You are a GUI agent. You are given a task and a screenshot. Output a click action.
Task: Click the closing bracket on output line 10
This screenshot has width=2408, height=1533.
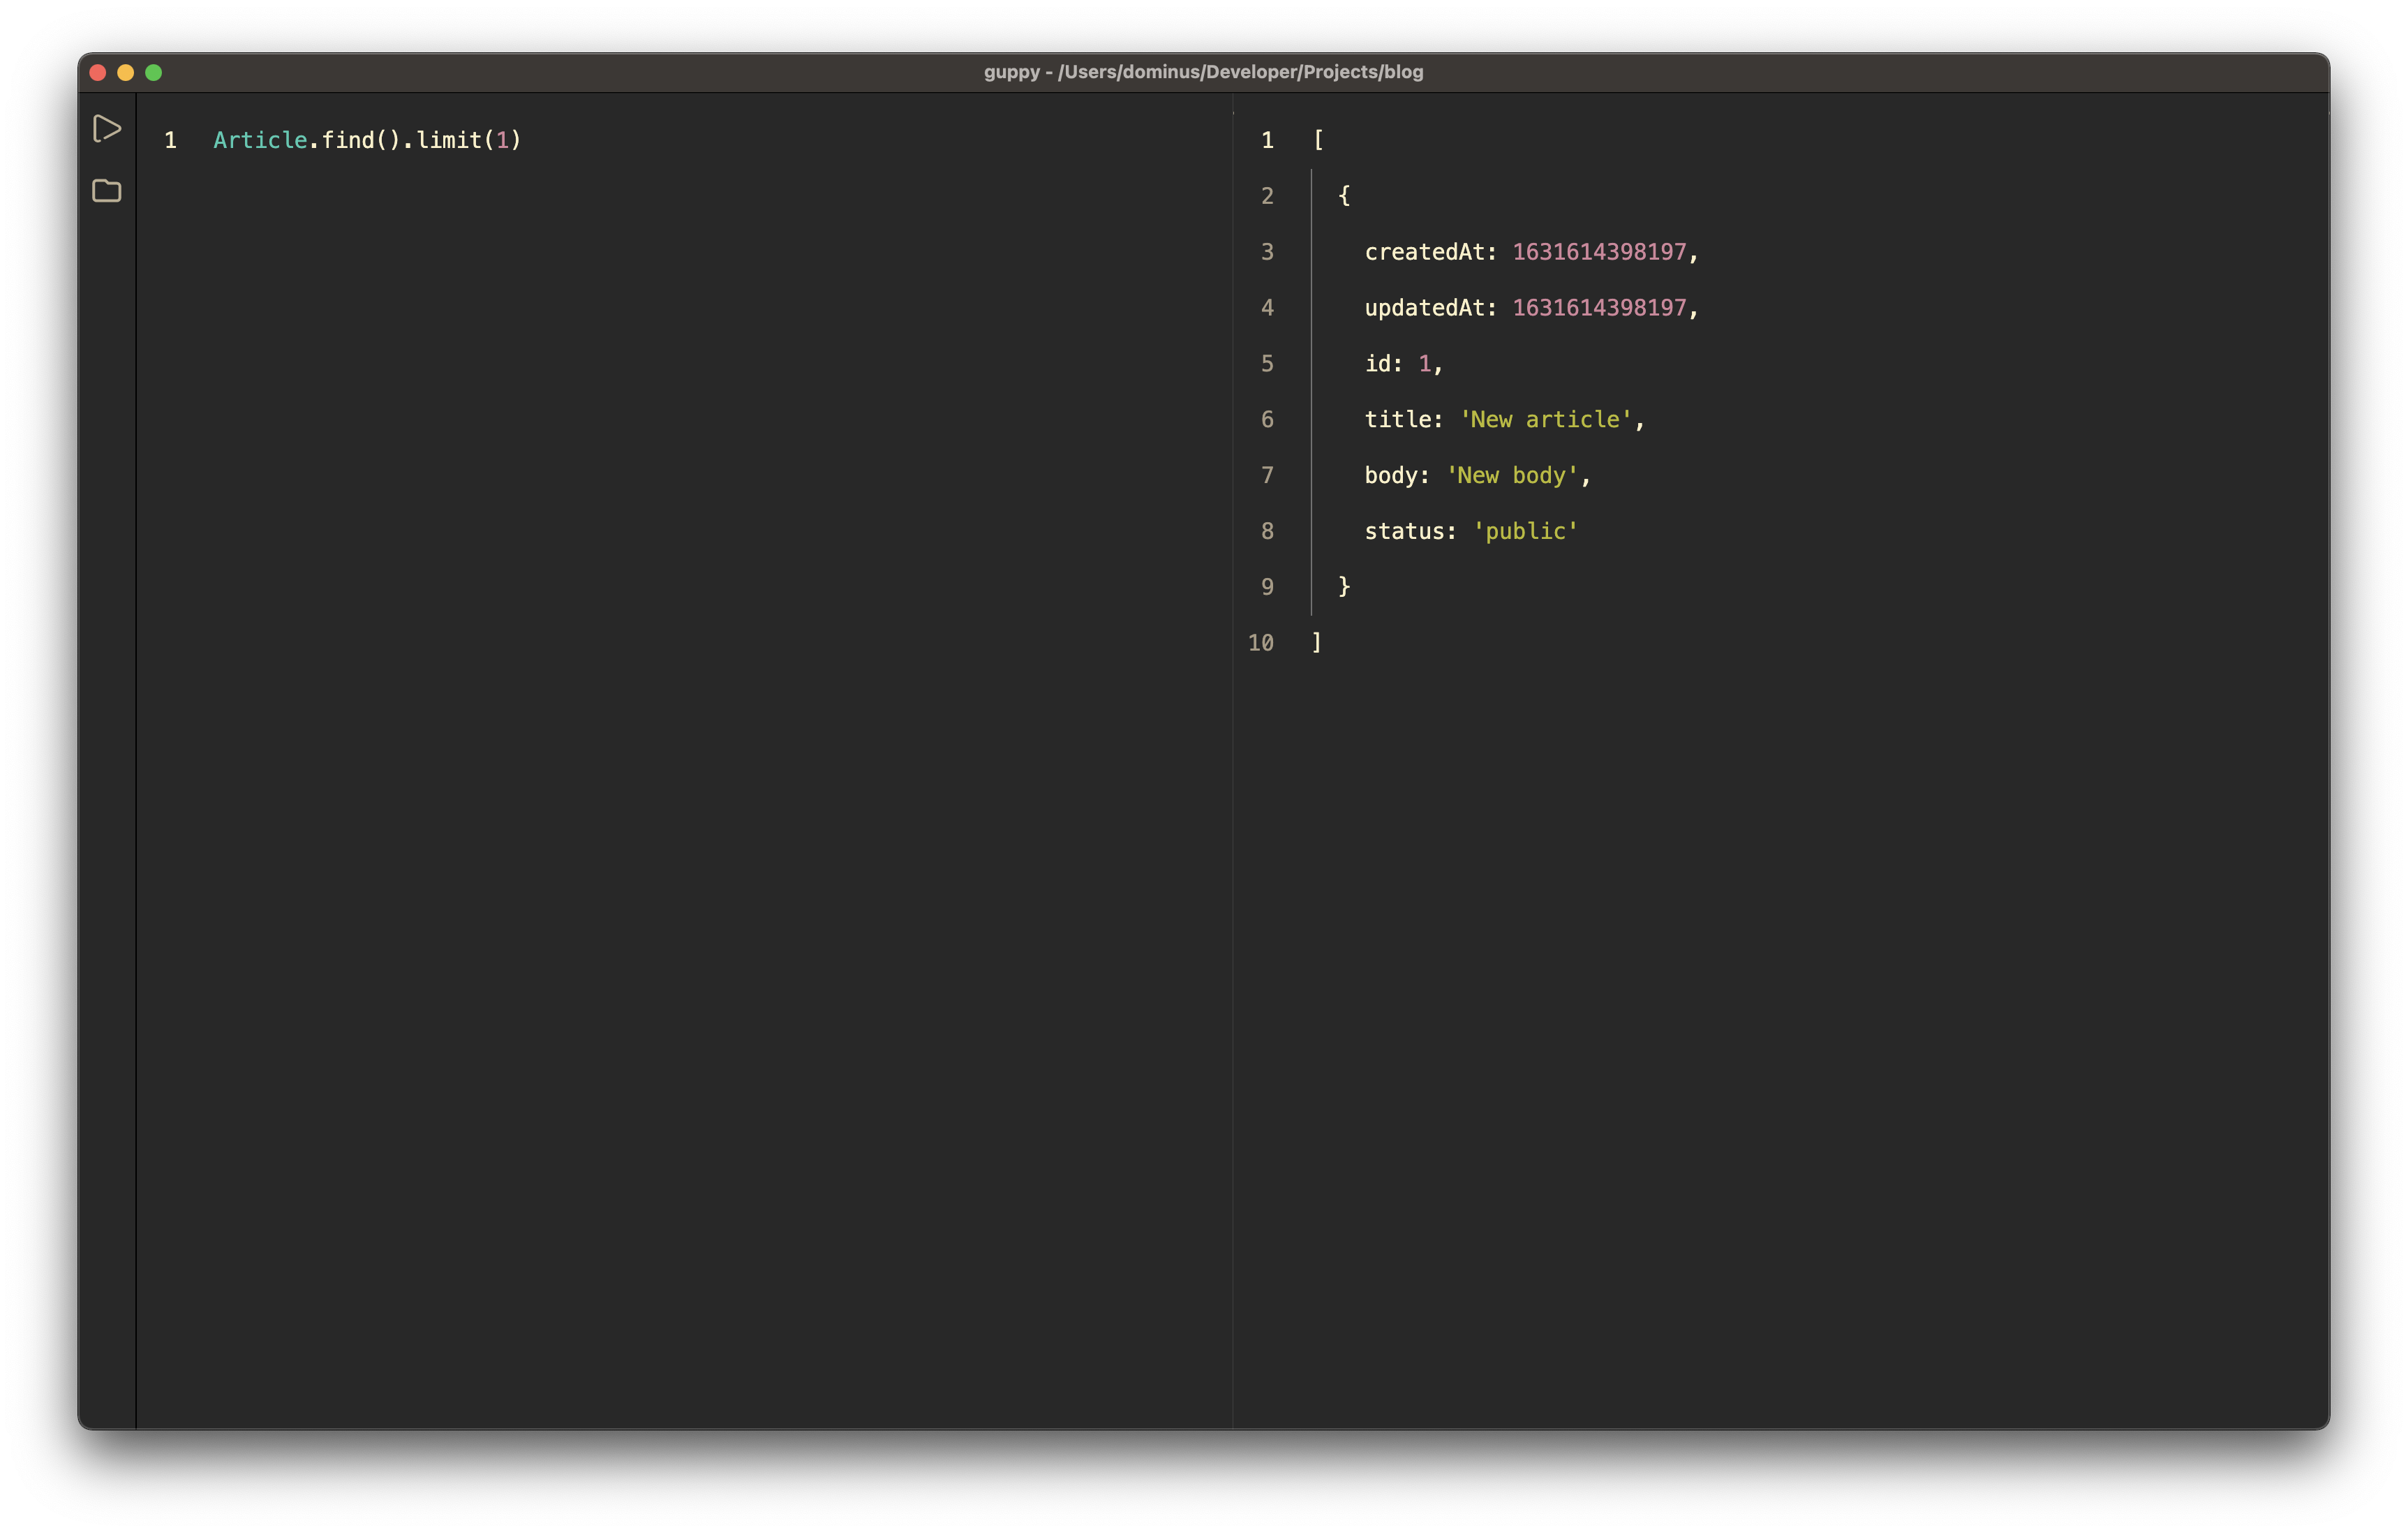coord(1317,643)
